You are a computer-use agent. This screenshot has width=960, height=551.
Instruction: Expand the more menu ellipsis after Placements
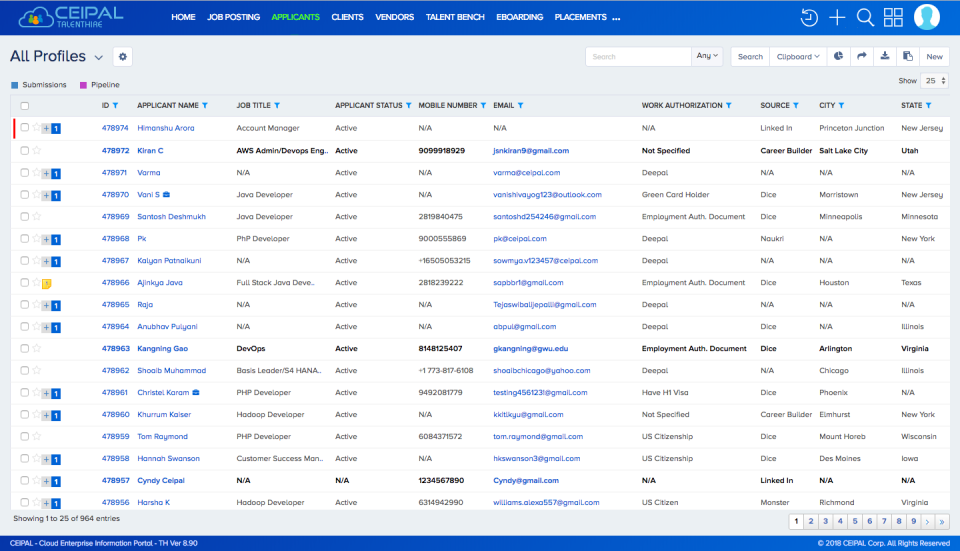point(616,18)
